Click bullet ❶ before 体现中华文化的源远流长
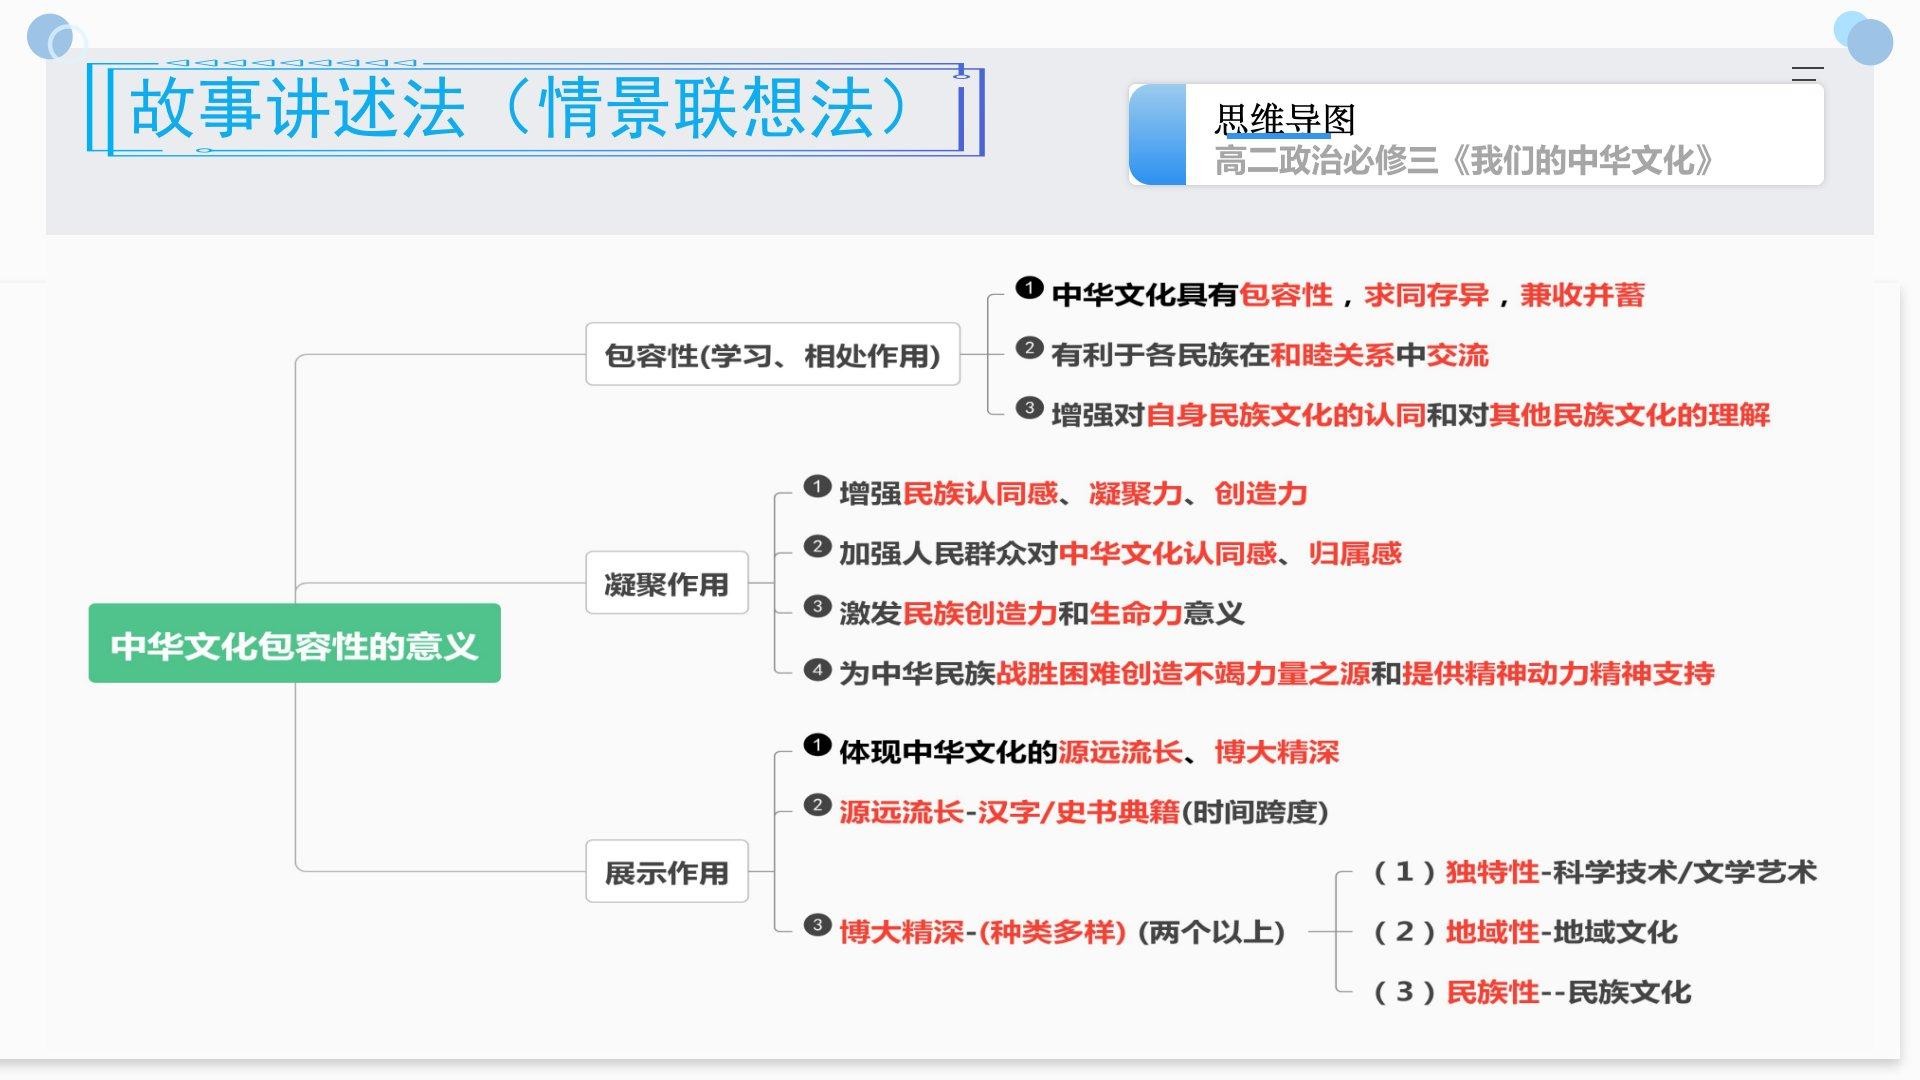 [817, 746]
